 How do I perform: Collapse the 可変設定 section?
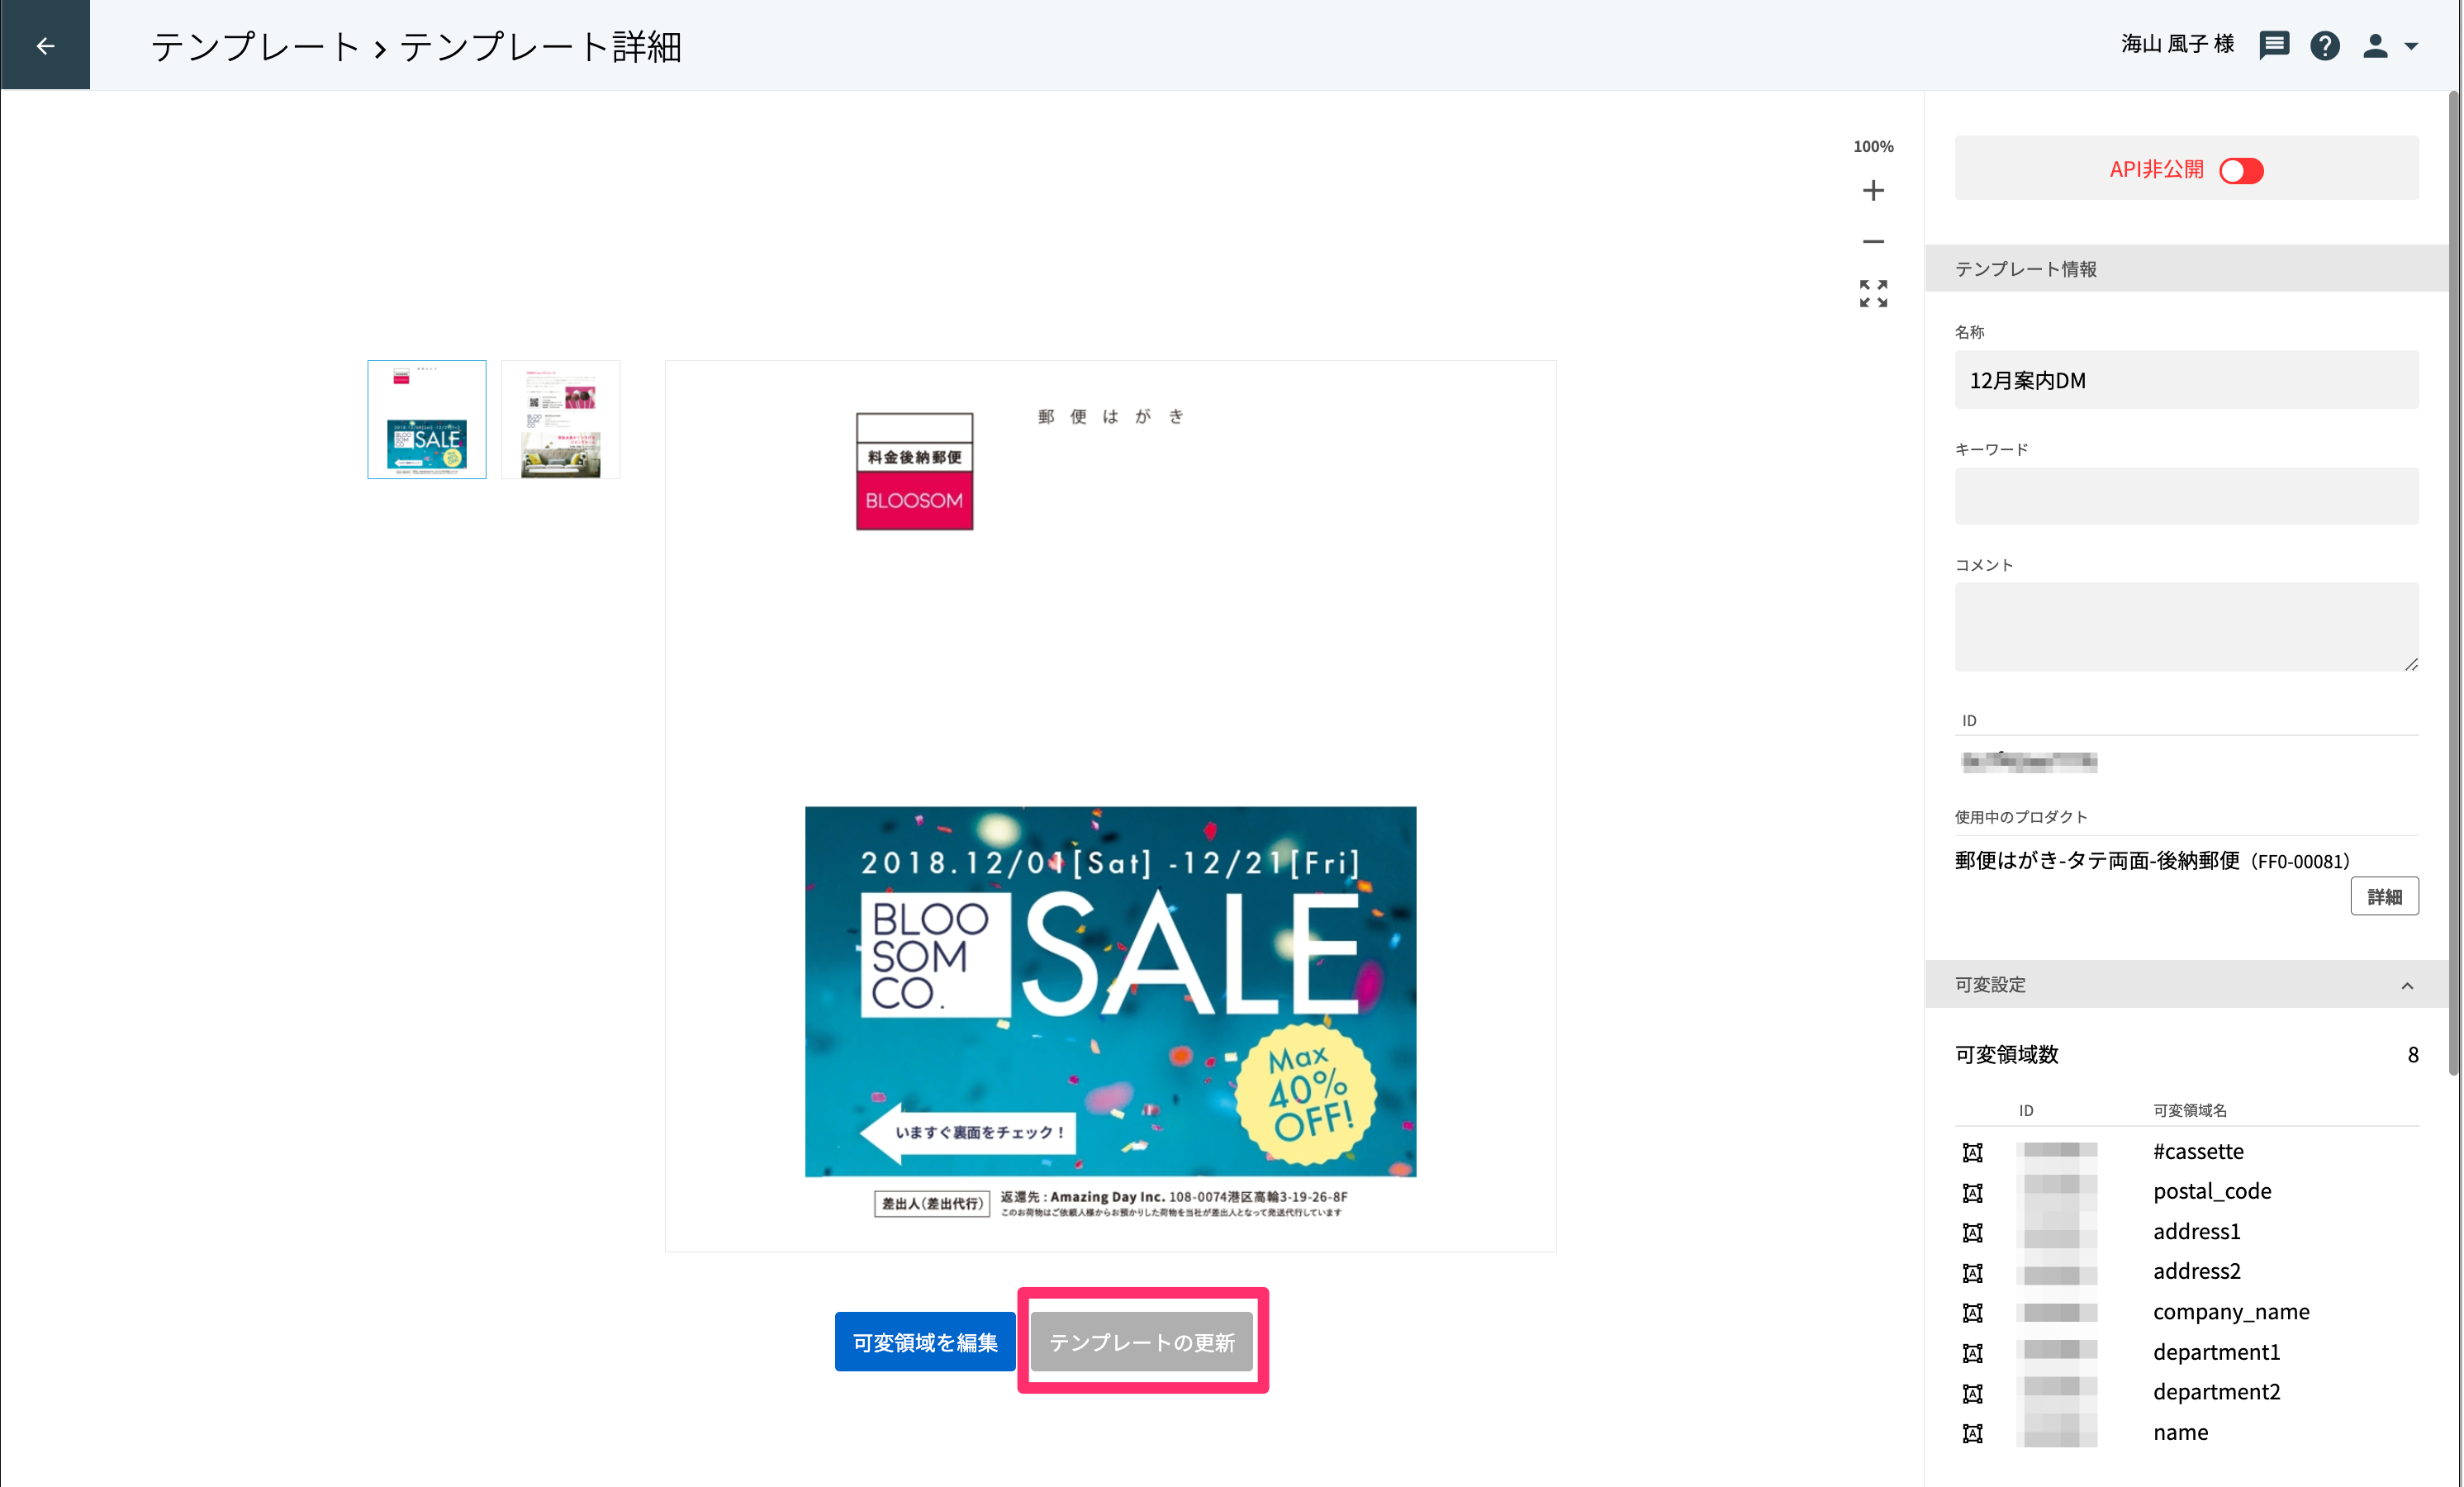coord(2407,985)
